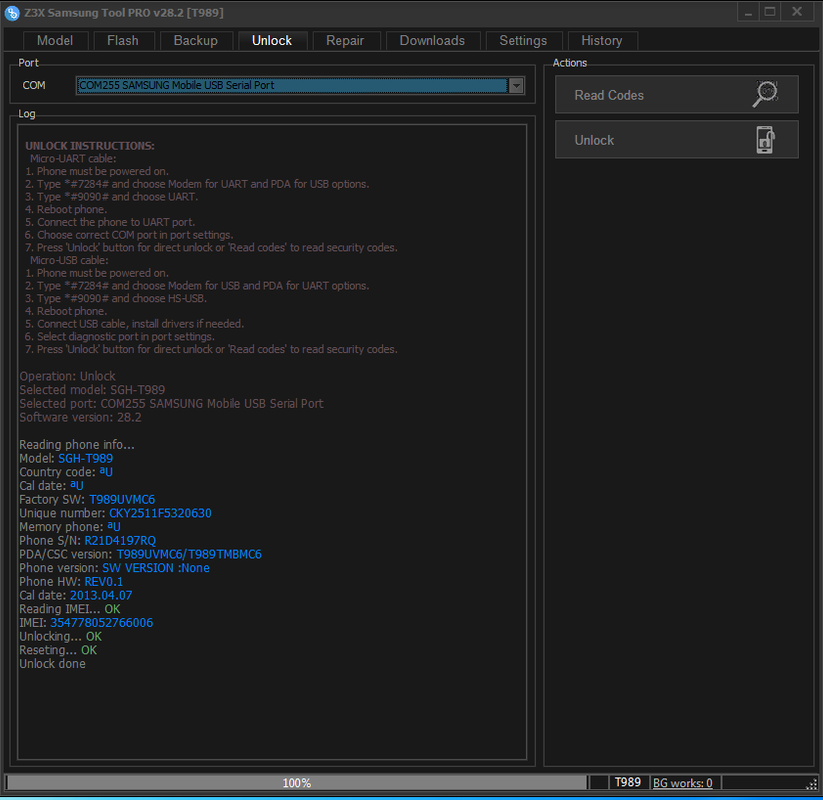Click the 'choose HS-USB' instruction line

116,298
